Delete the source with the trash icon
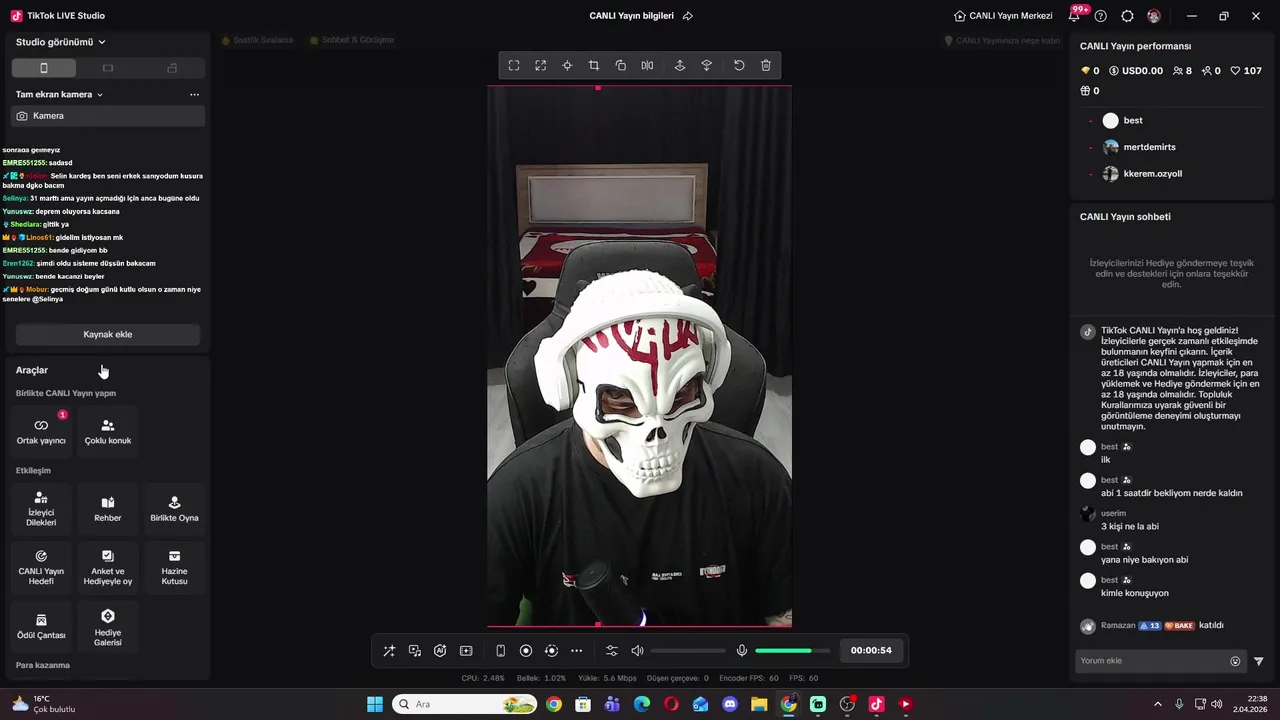1280x720 pixels. [766, 65]
